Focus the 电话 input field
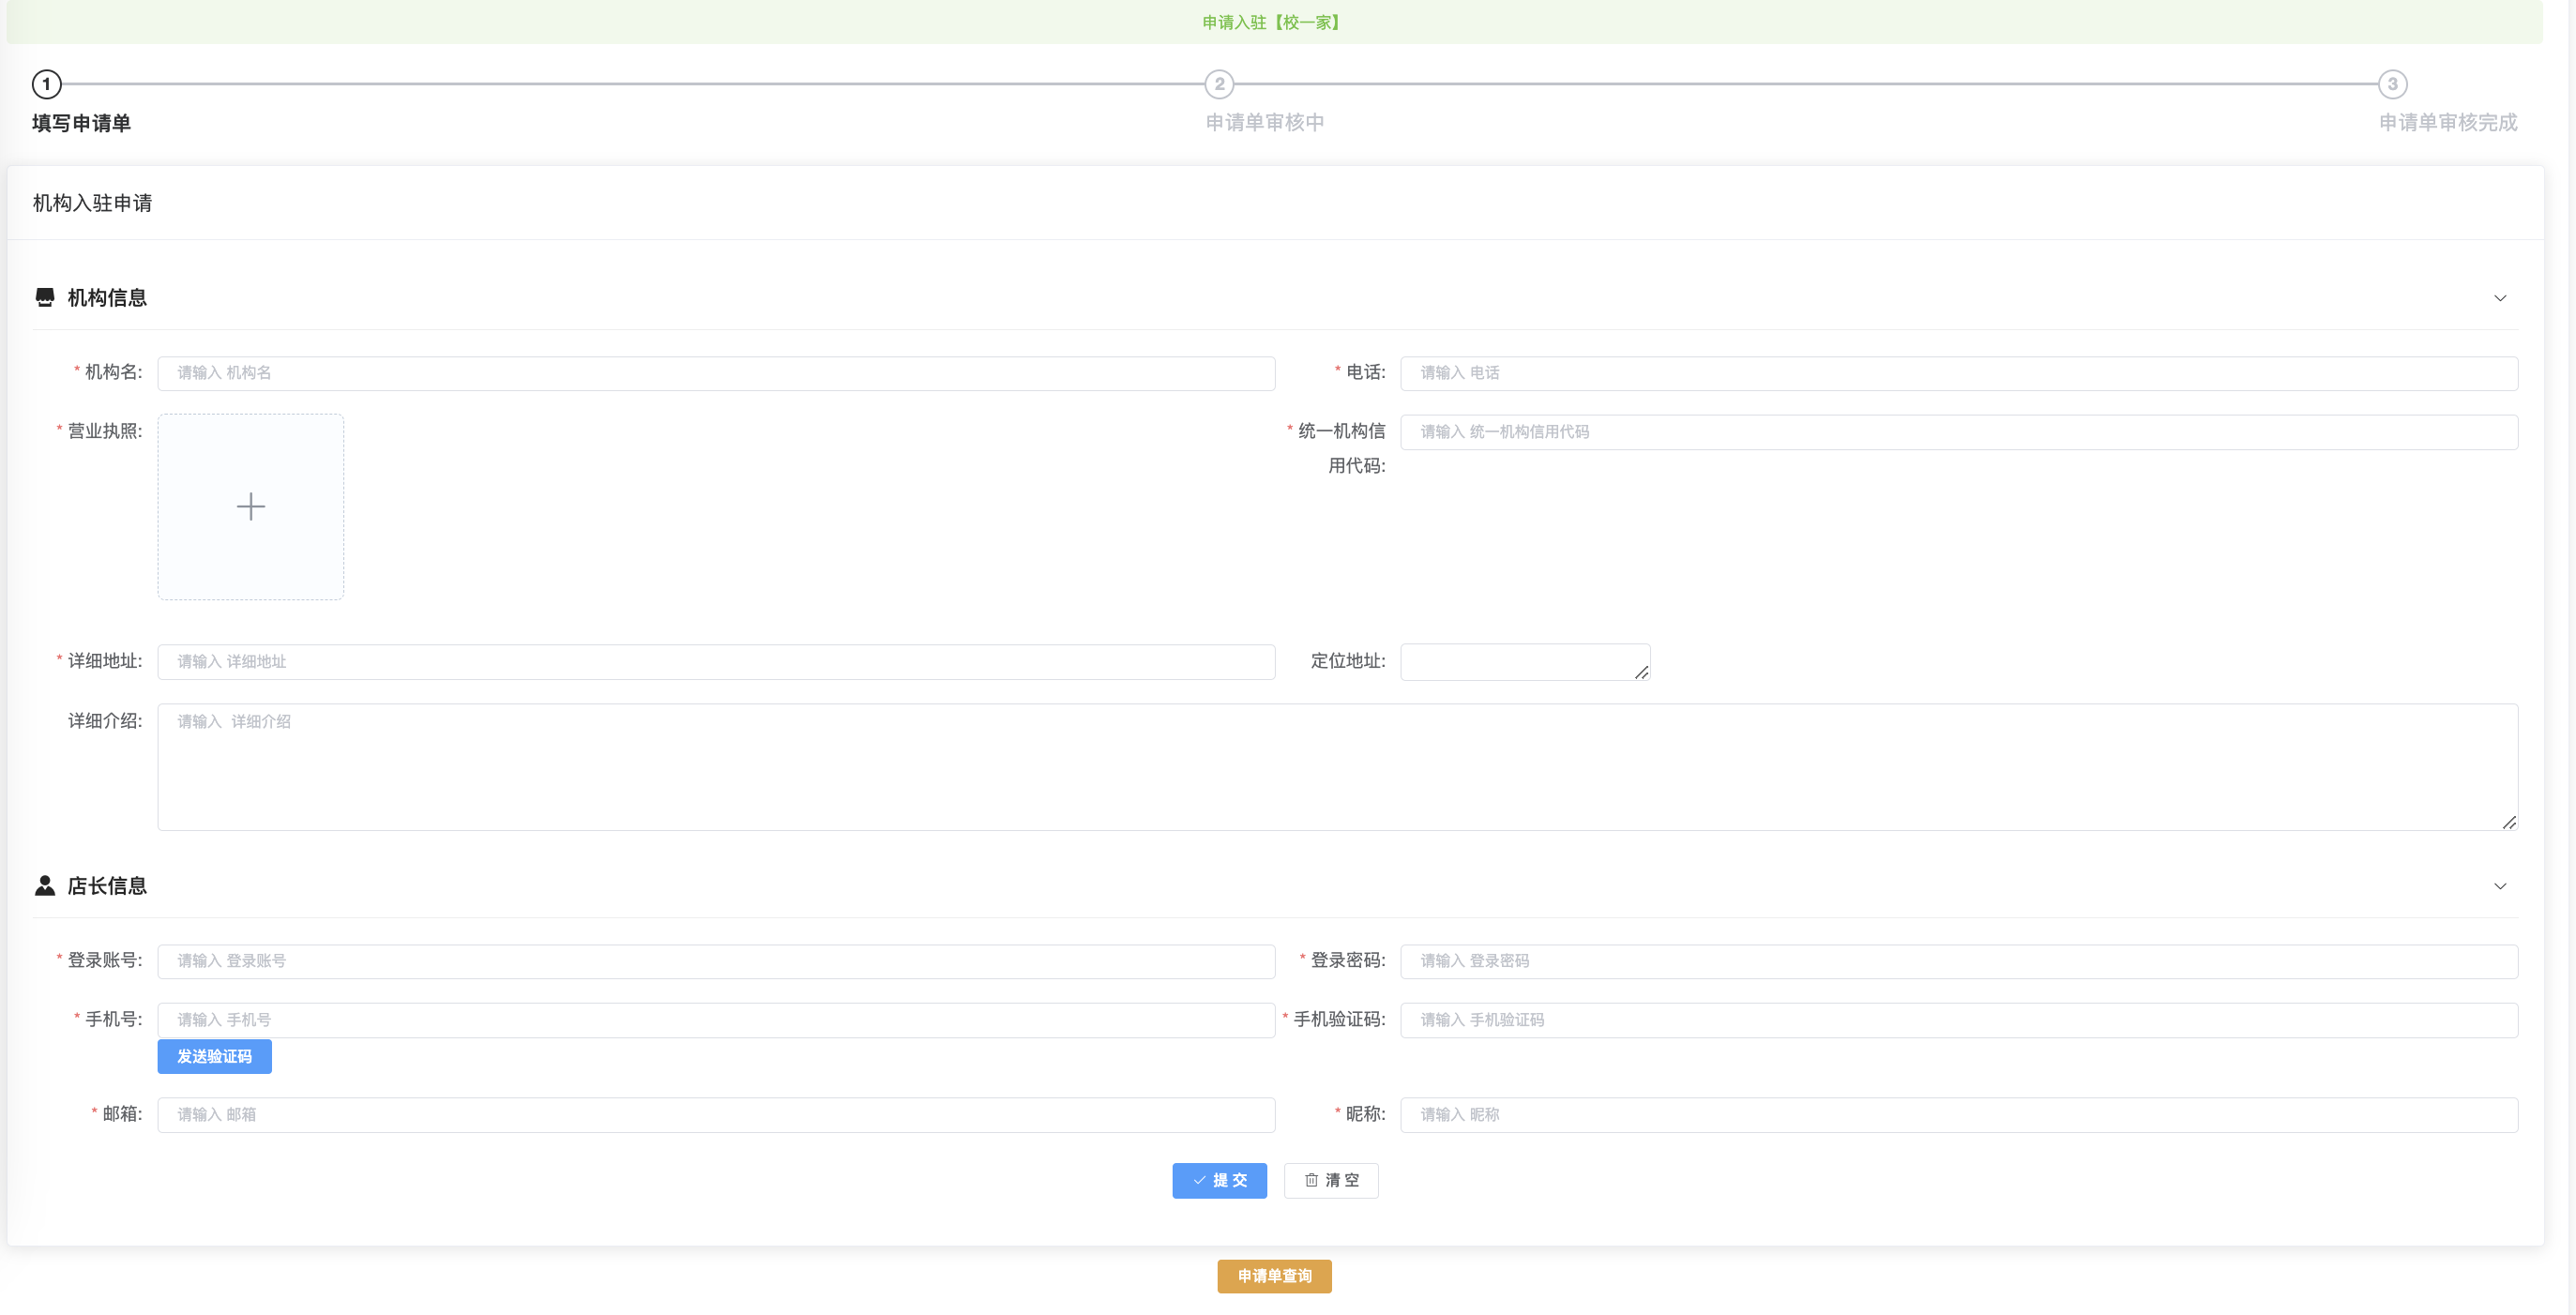 (1958, 373)
